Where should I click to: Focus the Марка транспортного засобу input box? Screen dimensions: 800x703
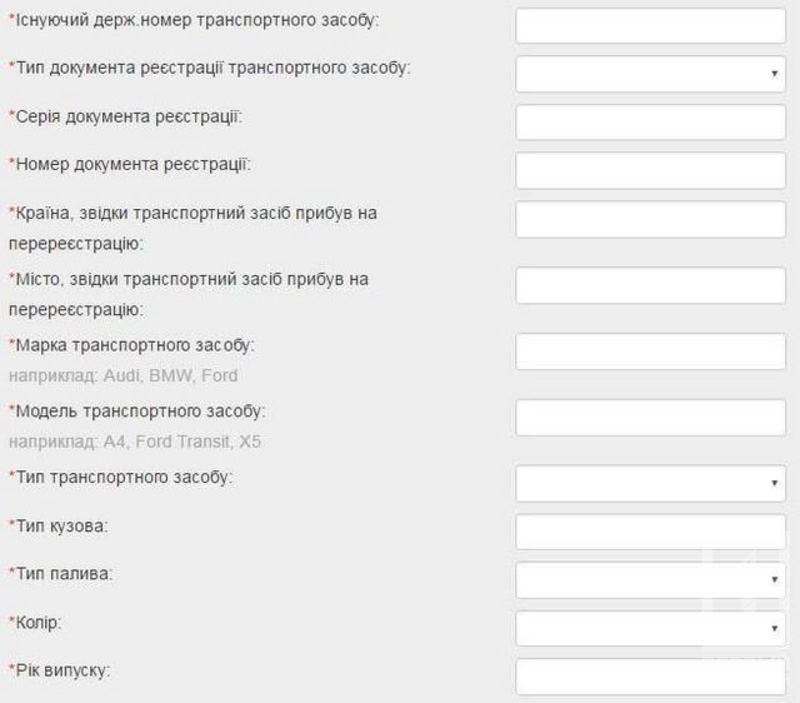[650, 351]
